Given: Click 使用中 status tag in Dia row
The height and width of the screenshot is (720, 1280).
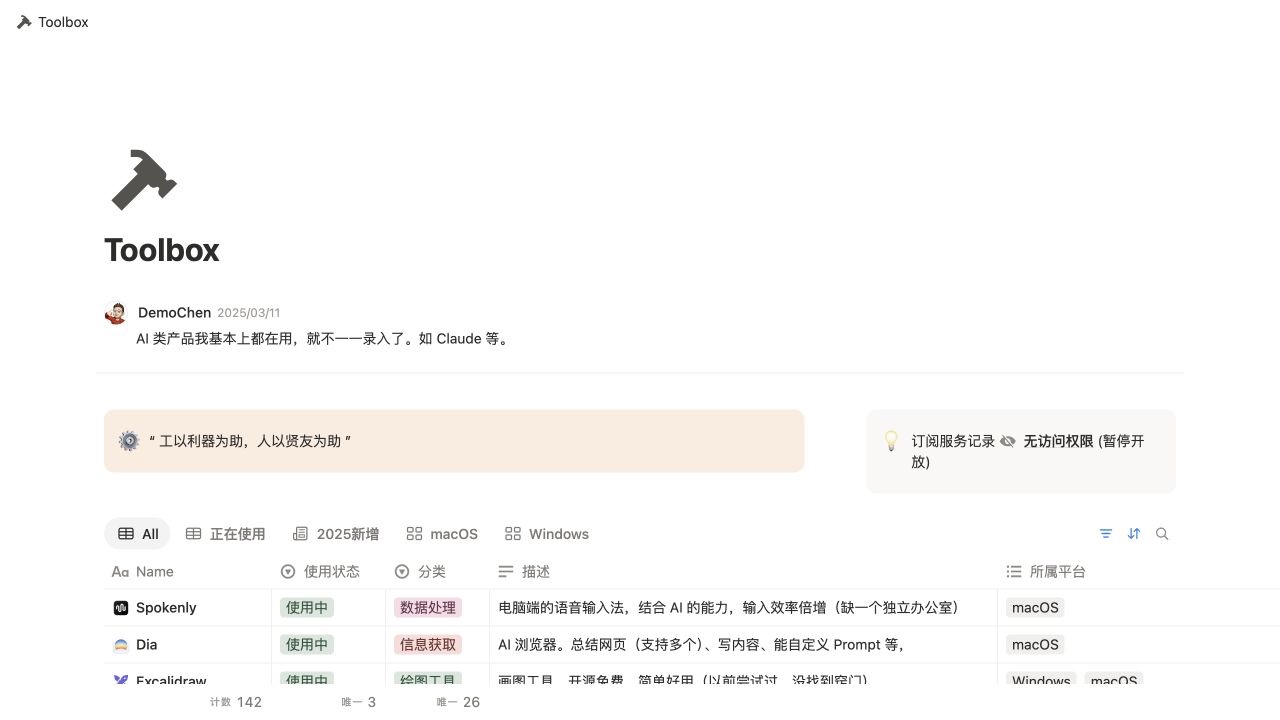Looking at the screenshot, I should tap(307, 645).
